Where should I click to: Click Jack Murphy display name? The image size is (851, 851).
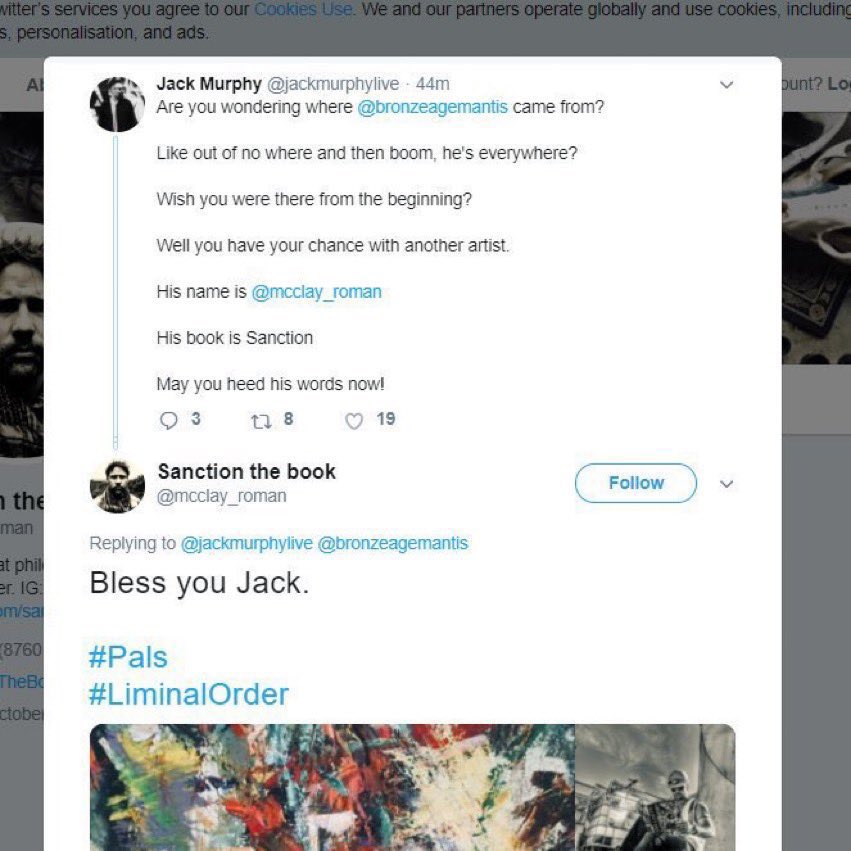coord(209,84)
